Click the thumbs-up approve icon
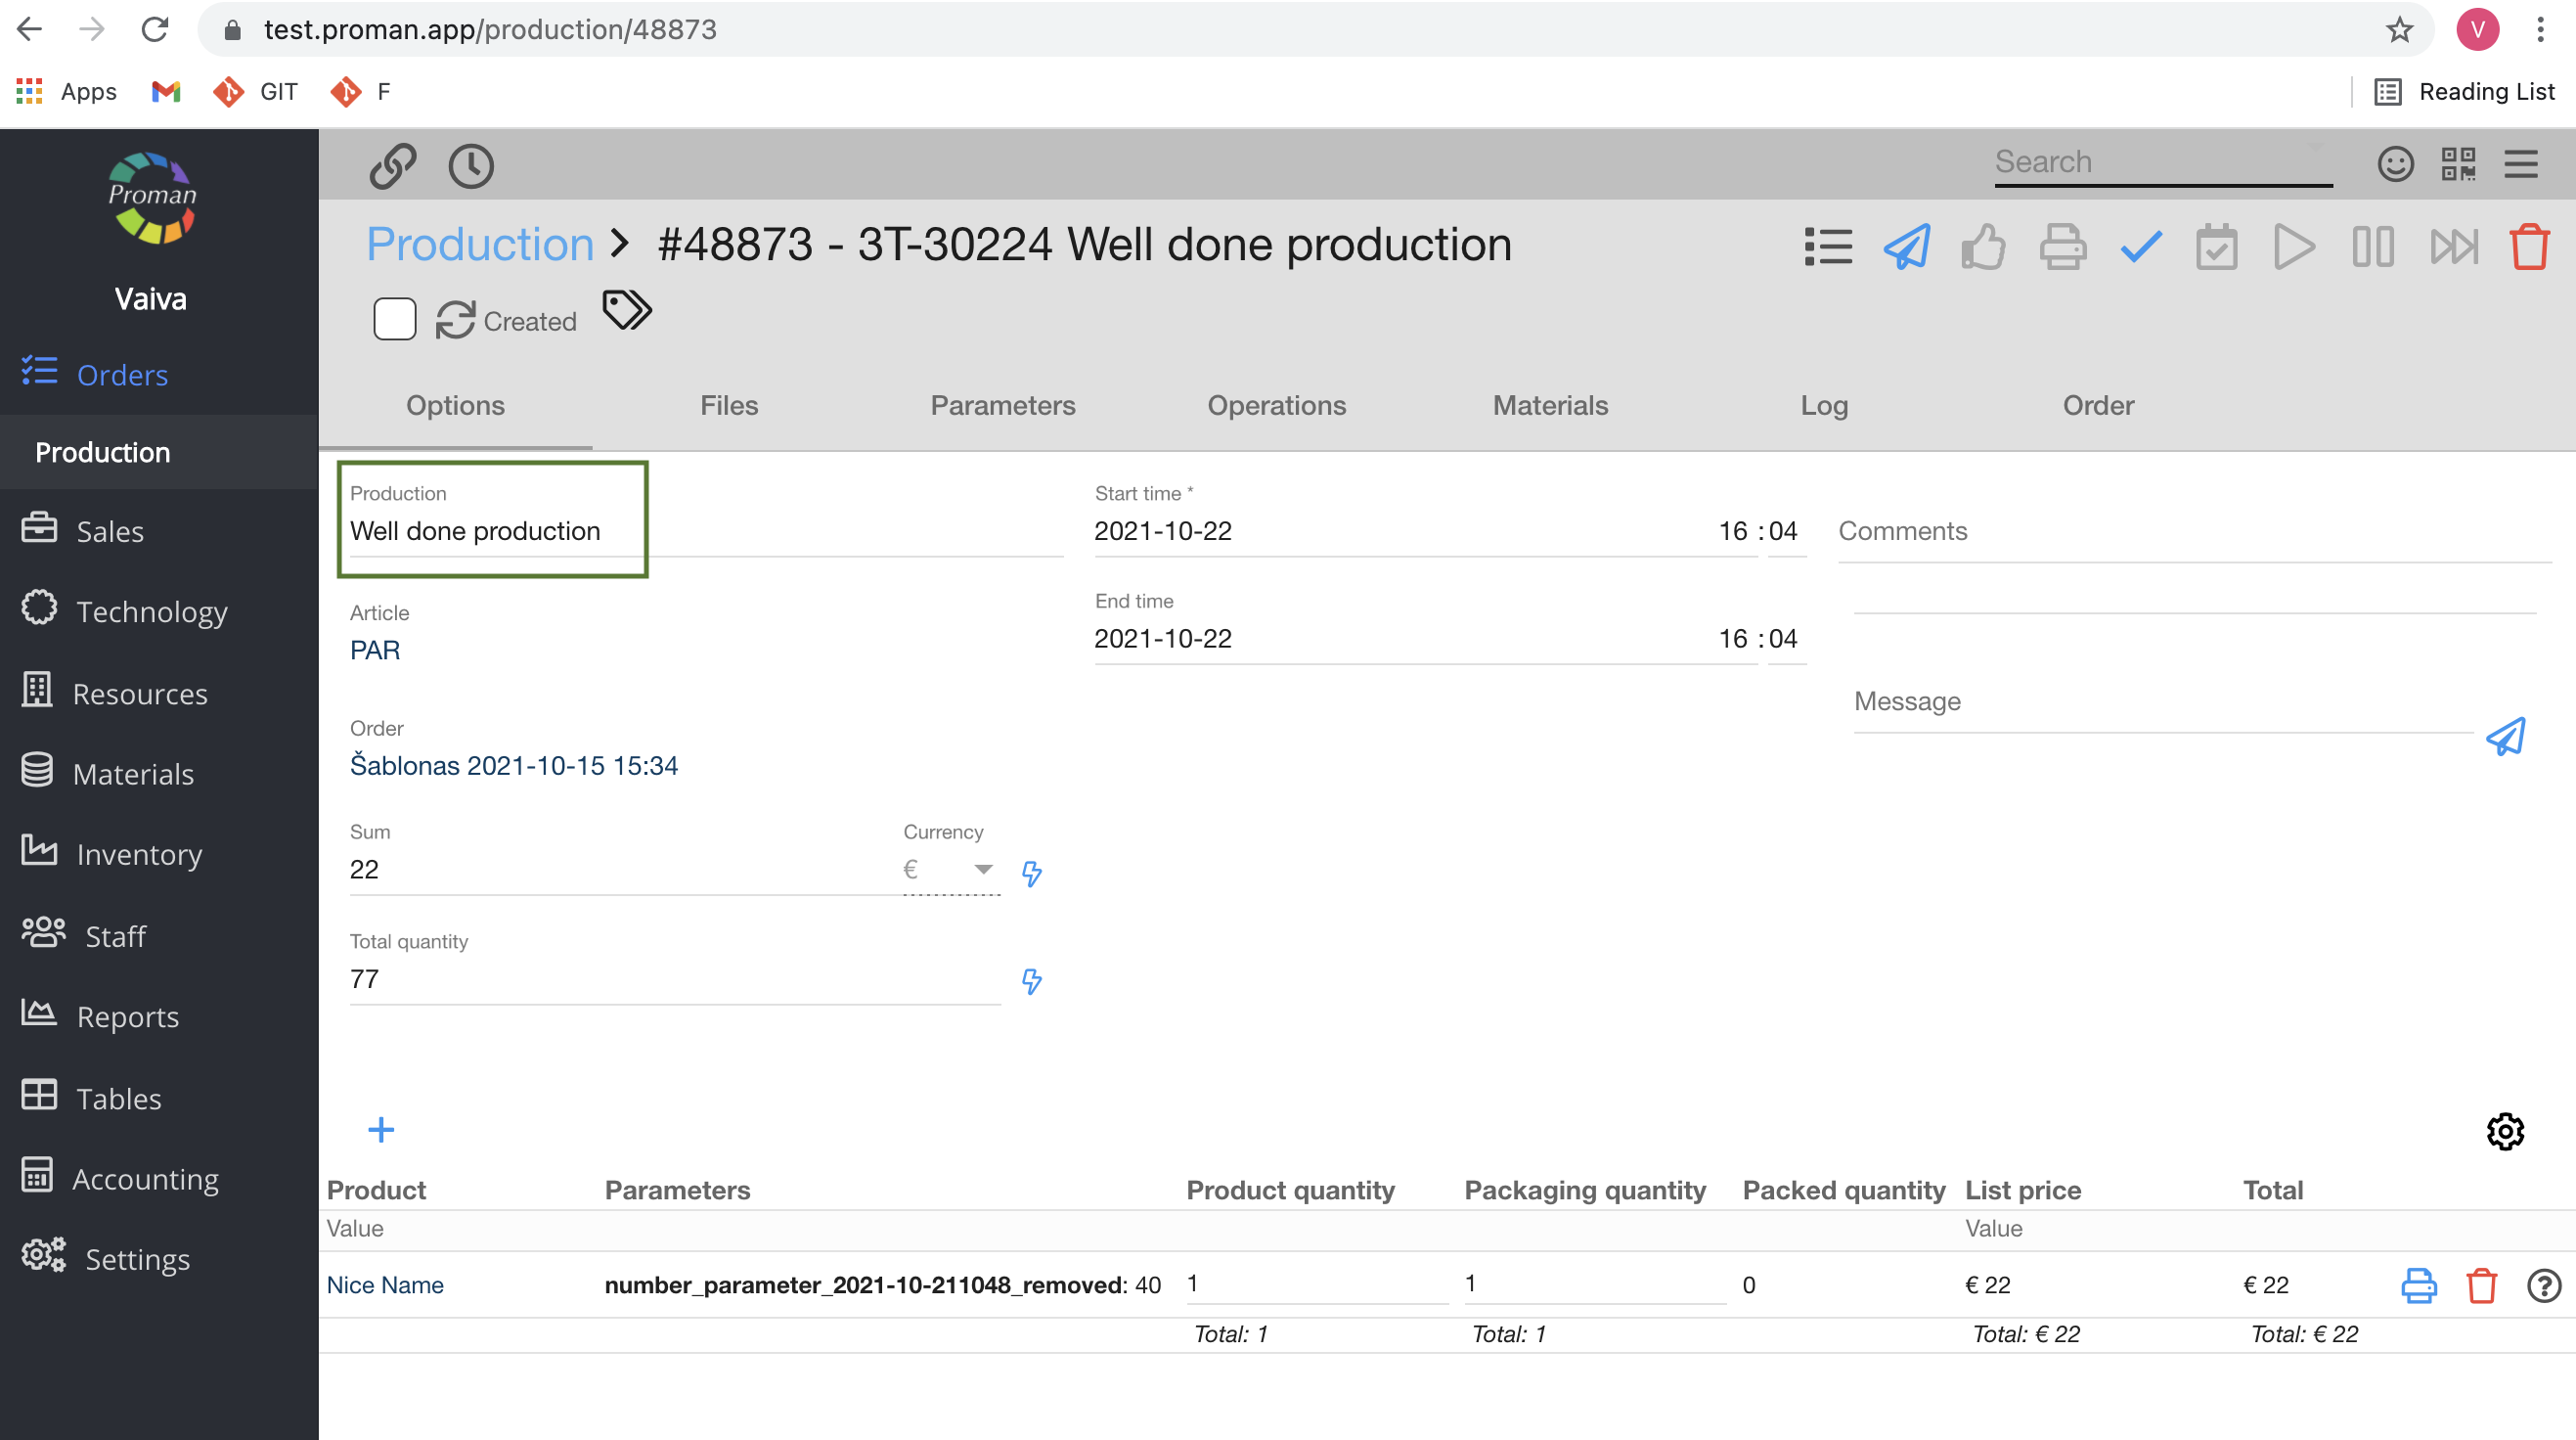Screen dimensions: 2576x1440 (1983, 246)
